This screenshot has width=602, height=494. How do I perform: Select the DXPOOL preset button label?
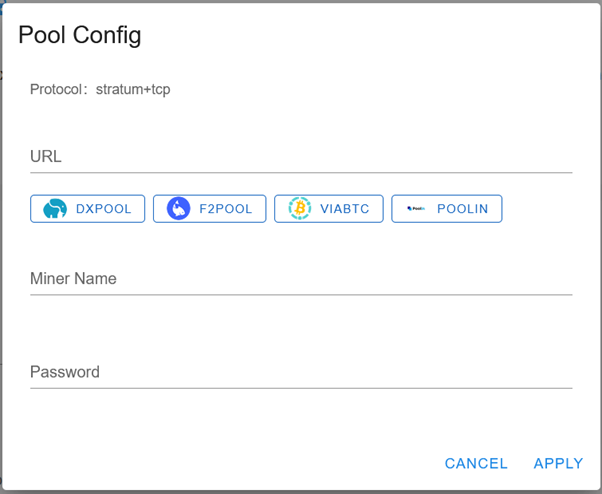[103, 209]
